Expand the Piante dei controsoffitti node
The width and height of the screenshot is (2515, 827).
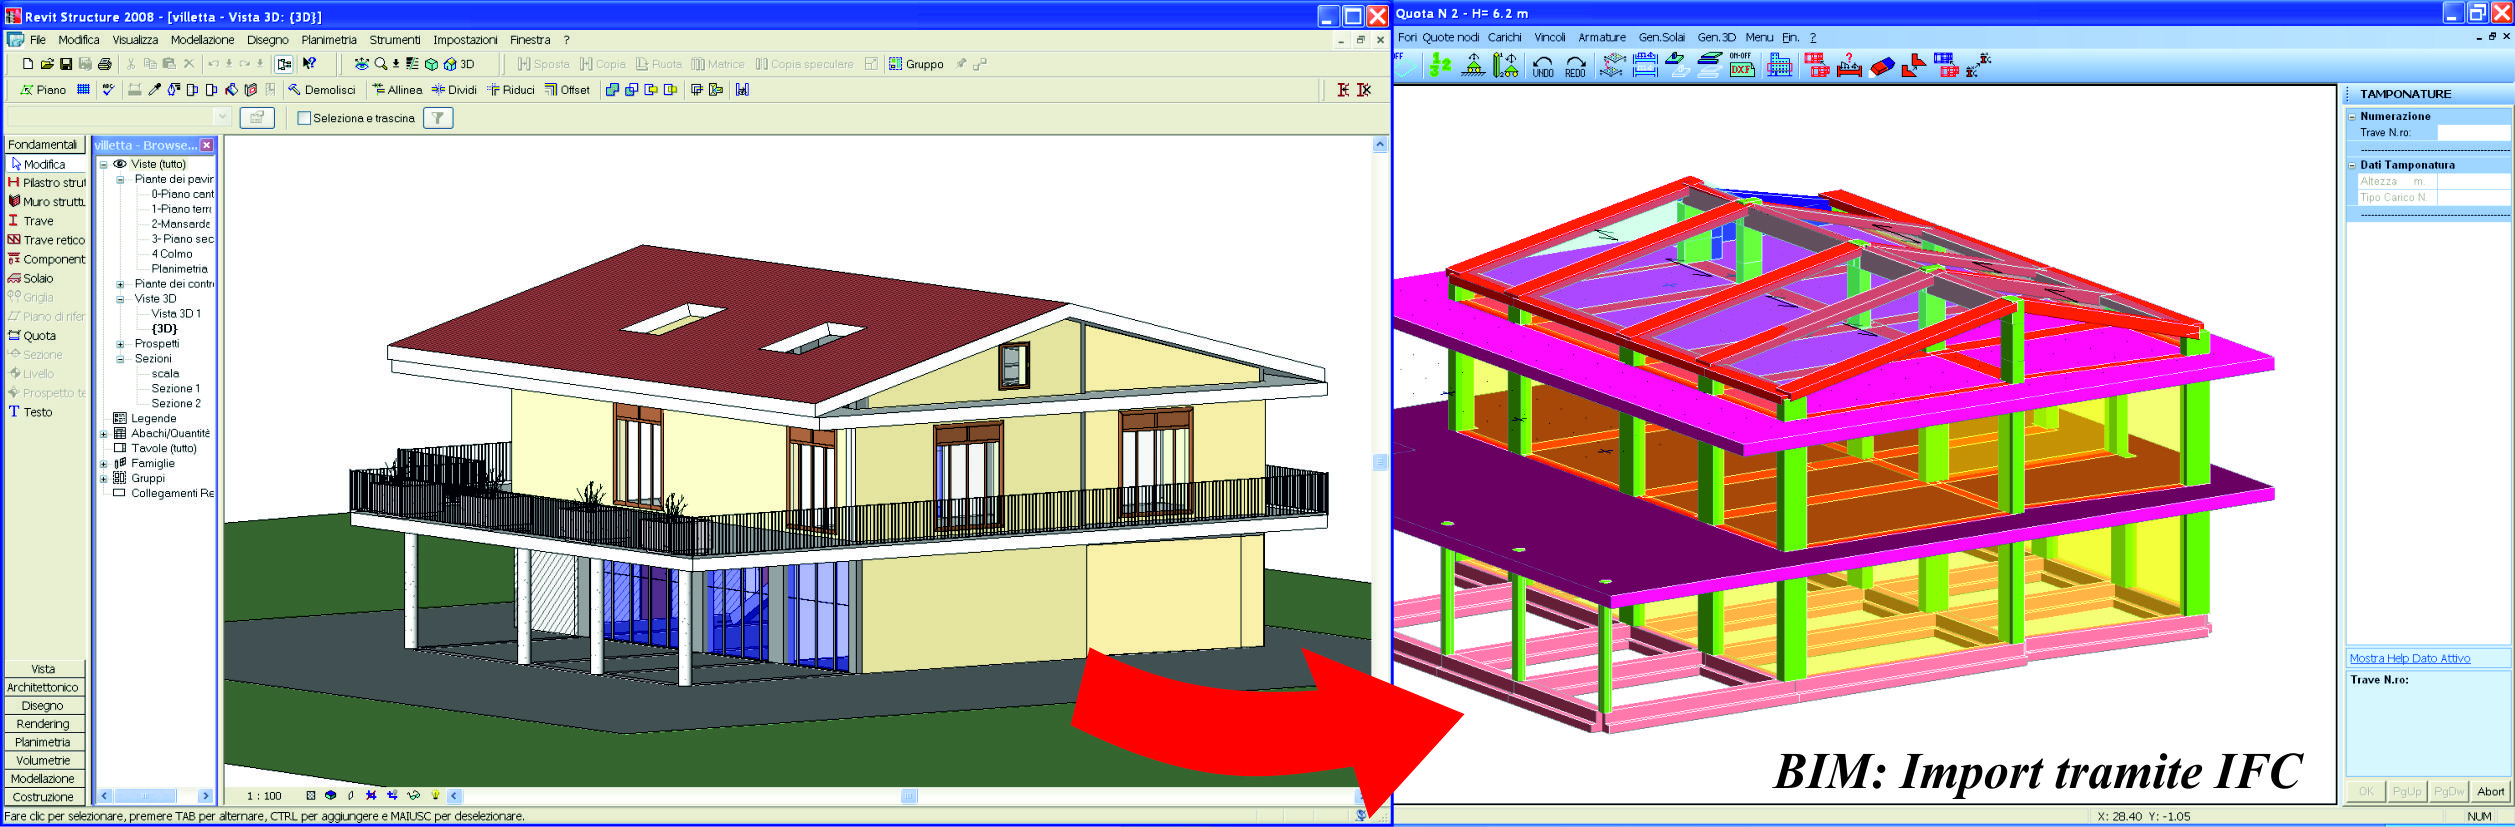coord(120,285)
